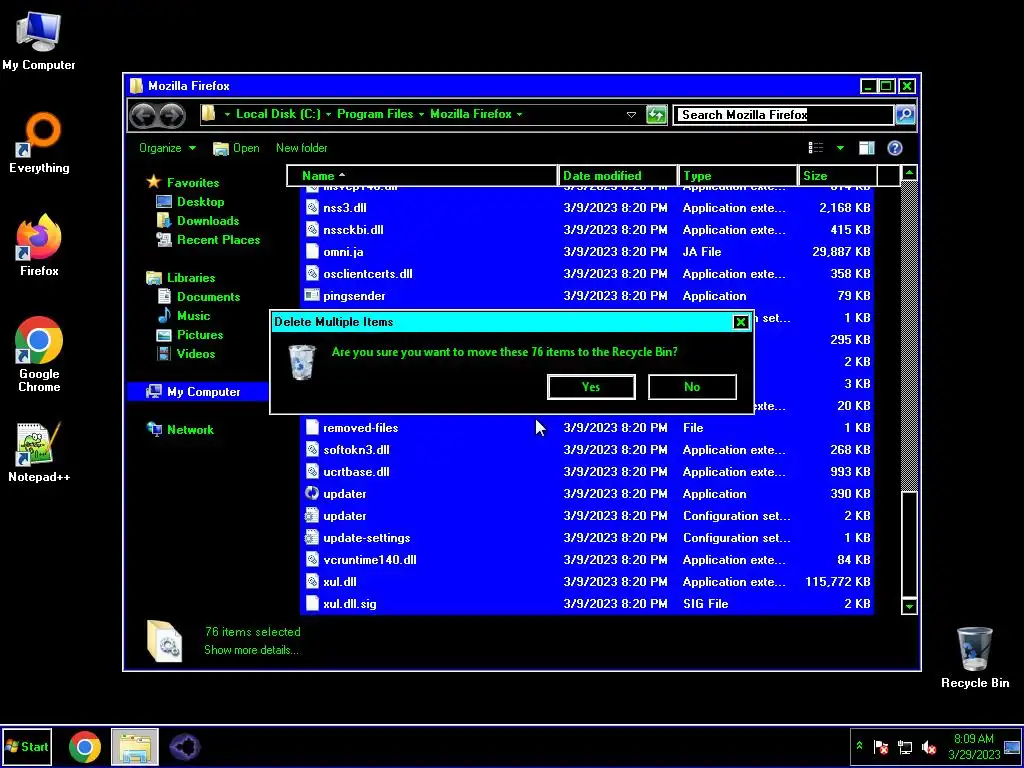Select Downloads in the navigation pane

click(x=208, y=221)
